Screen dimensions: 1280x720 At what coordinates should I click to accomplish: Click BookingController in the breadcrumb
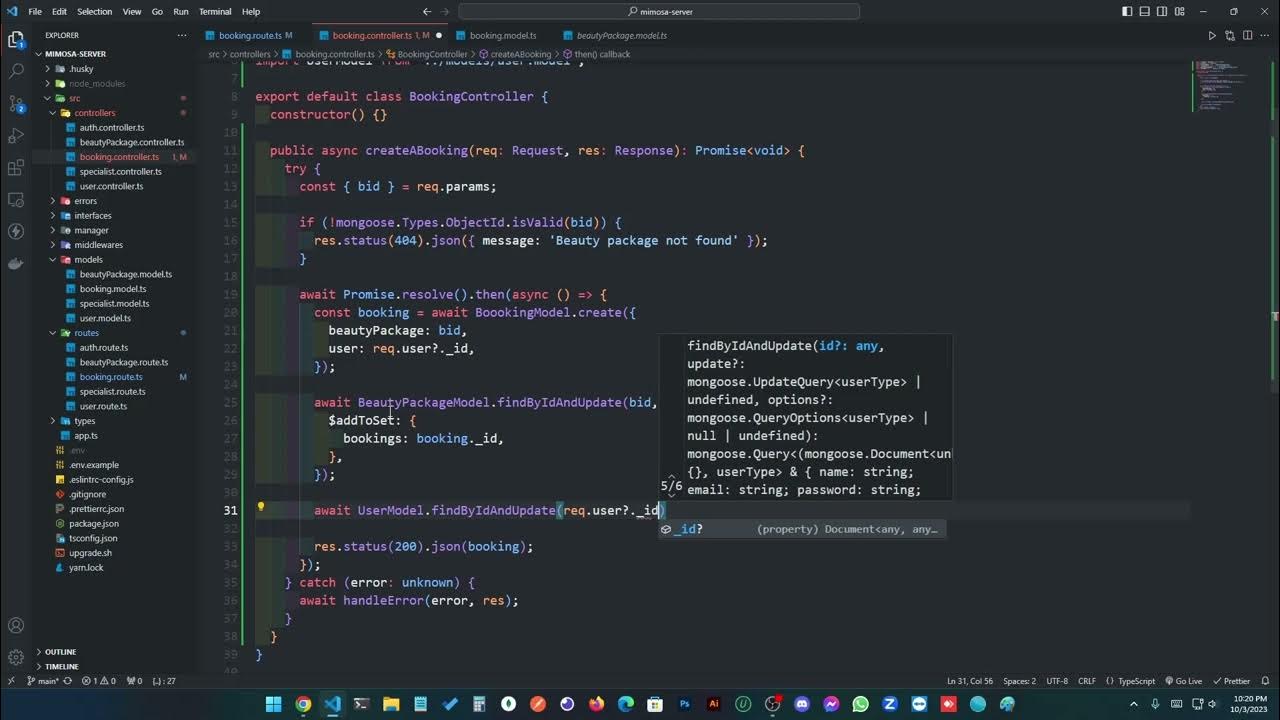coord(432,54)
